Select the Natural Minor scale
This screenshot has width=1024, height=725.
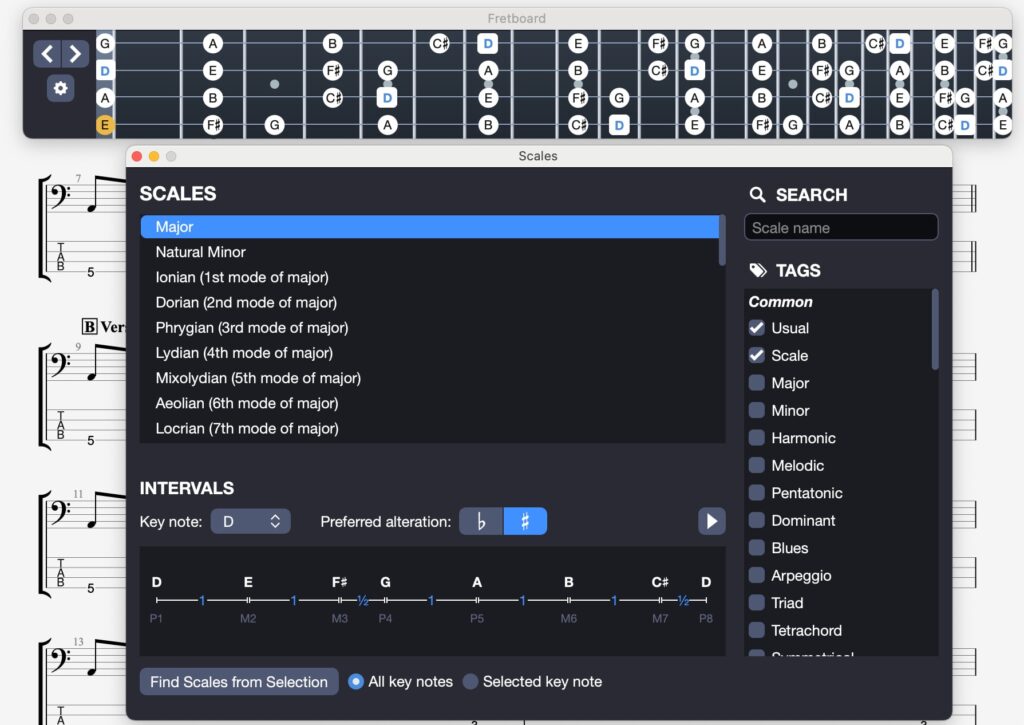click(200, 252)
